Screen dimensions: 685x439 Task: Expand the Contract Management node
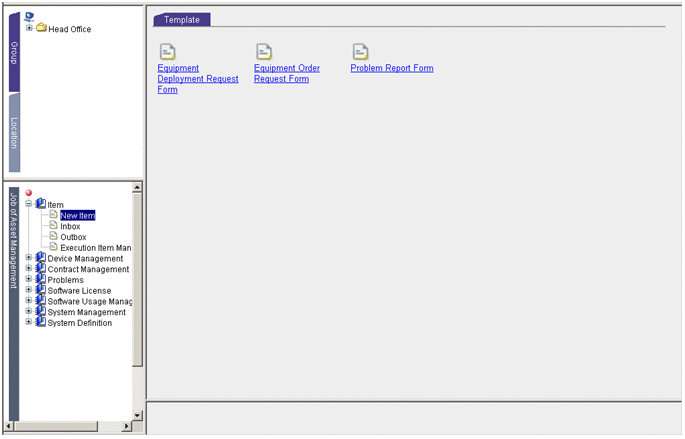point(29,268)
